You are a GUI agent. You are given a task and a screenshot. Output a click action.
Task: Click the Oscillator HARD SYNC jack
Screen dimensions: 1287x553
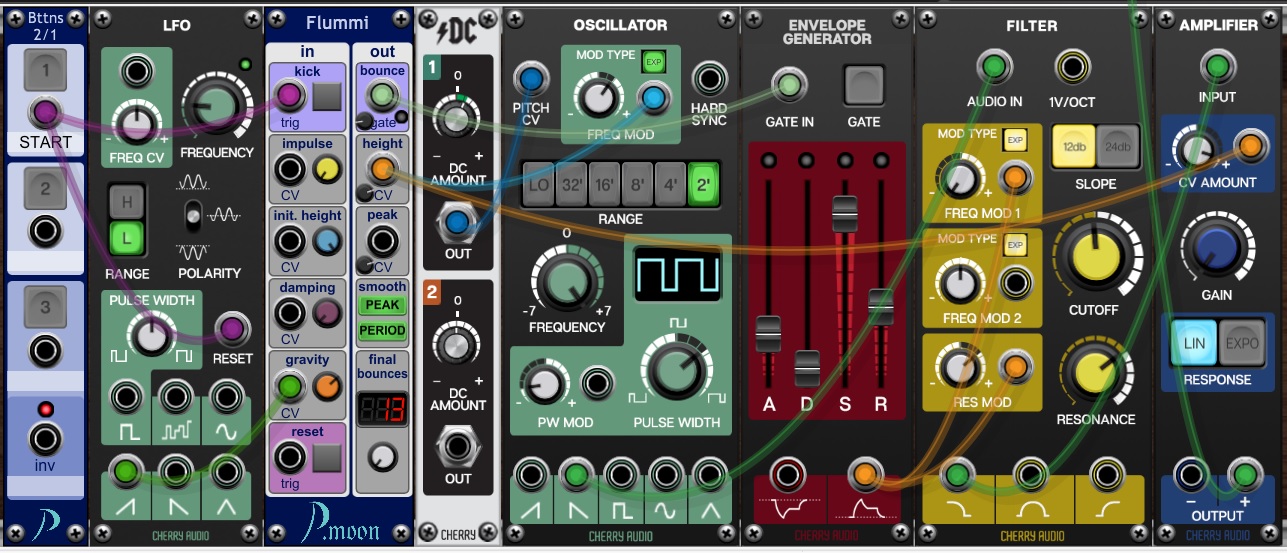point(709,79)
